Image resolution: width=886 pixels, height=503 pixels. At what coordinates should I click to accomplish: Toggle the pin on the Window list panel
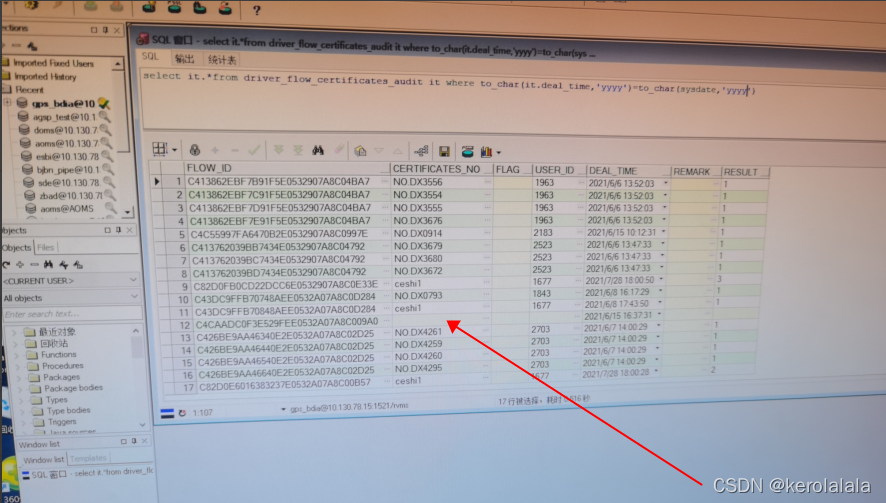(134, 441)
